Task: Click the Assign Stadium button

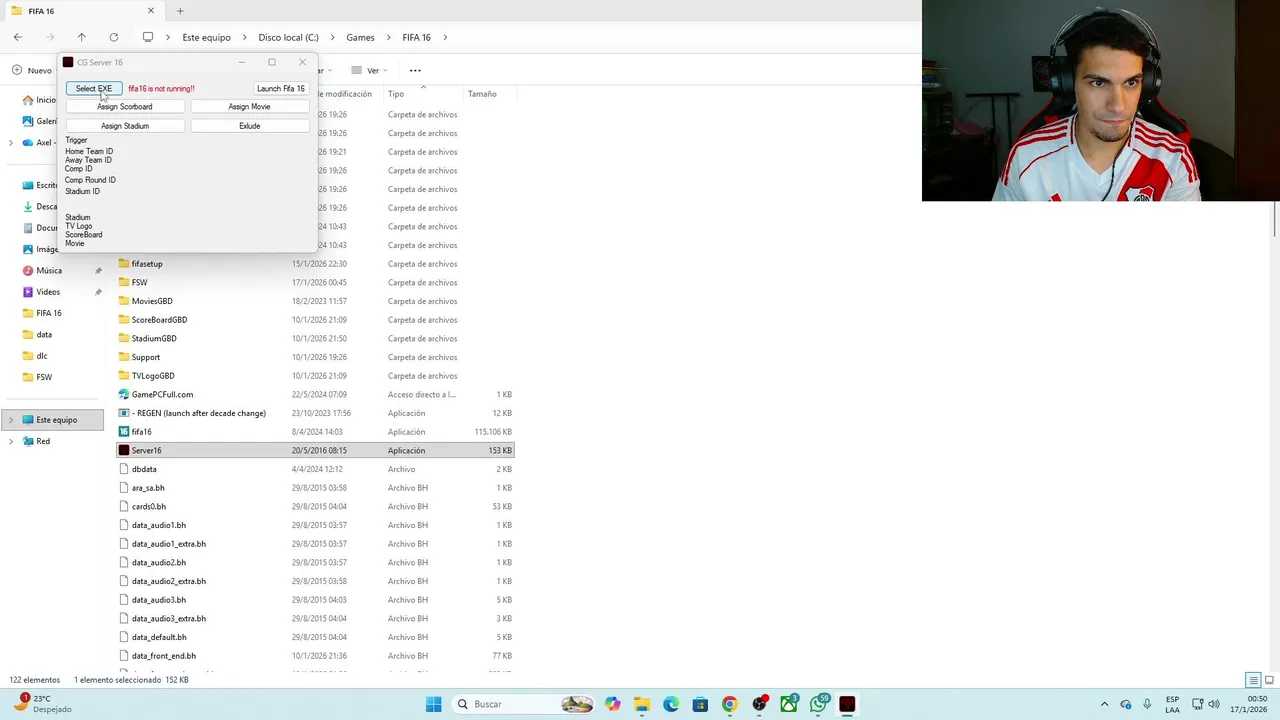Action: 125,126
